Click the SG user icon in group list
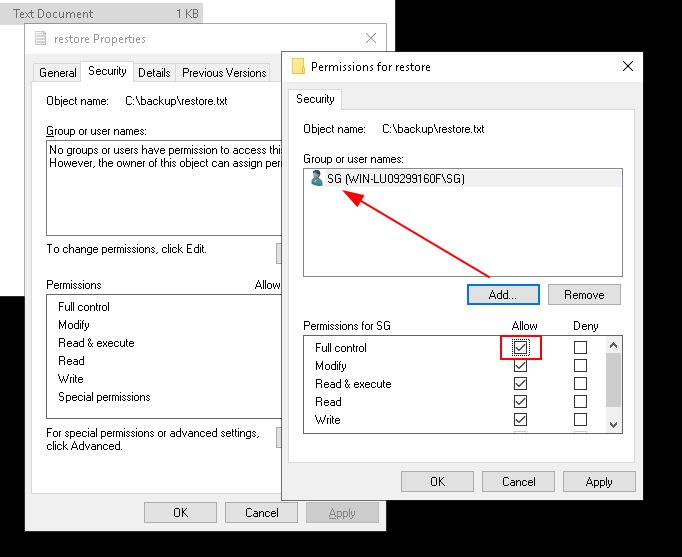This screenshot has width=682, height=557. 317,179
